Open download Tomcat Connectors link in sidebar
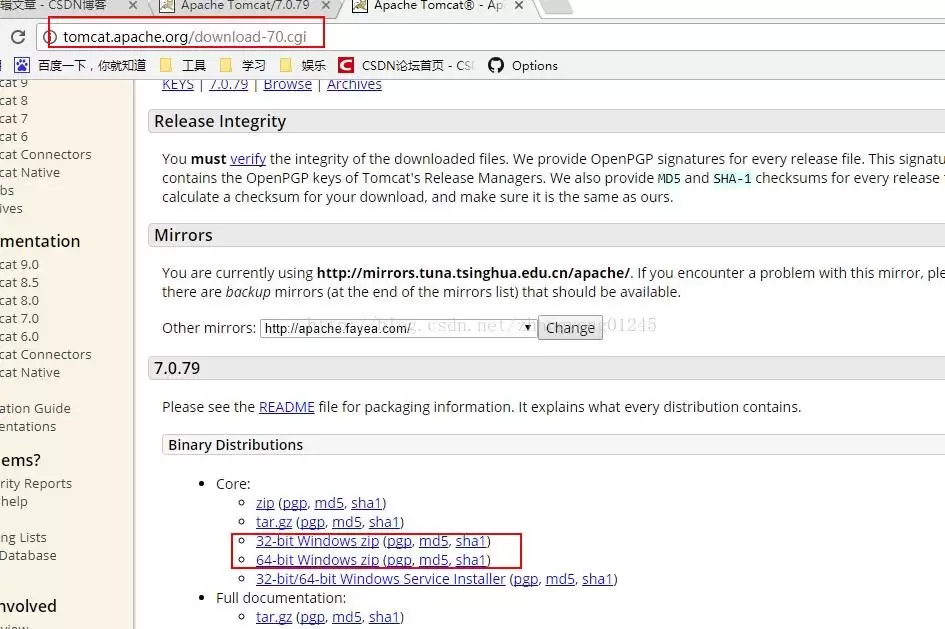945x629 pixels. [46, 155]
